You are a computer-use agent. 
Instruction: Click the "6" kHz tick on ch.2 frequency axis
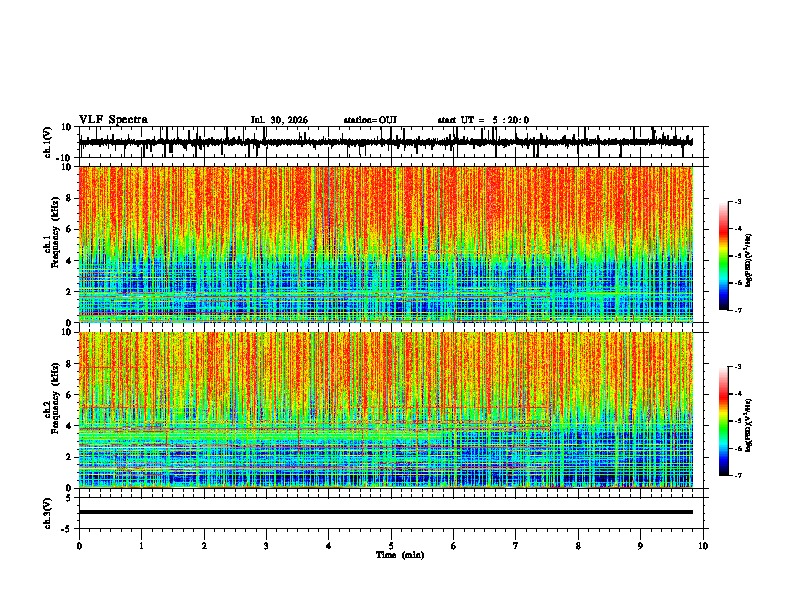pos(69,395)
